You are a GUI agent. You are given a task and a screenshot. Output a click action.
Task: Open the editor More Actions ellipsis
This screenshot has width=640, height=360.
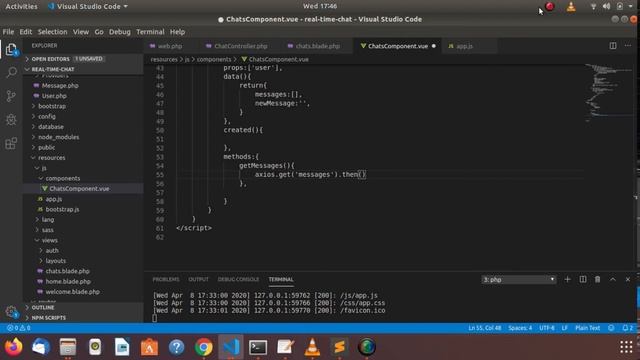(628, 46)
